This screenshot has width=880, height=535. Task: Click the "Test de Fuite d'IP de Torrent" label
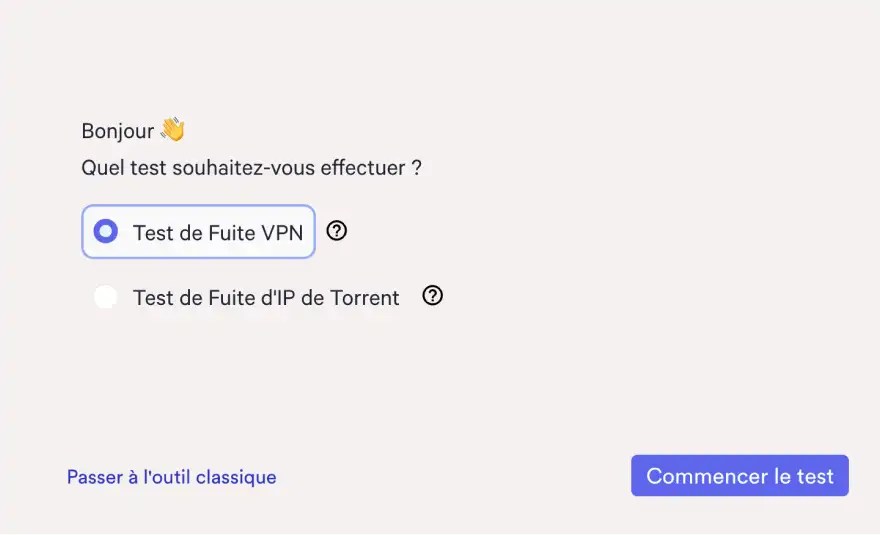(x=266, y=297)
